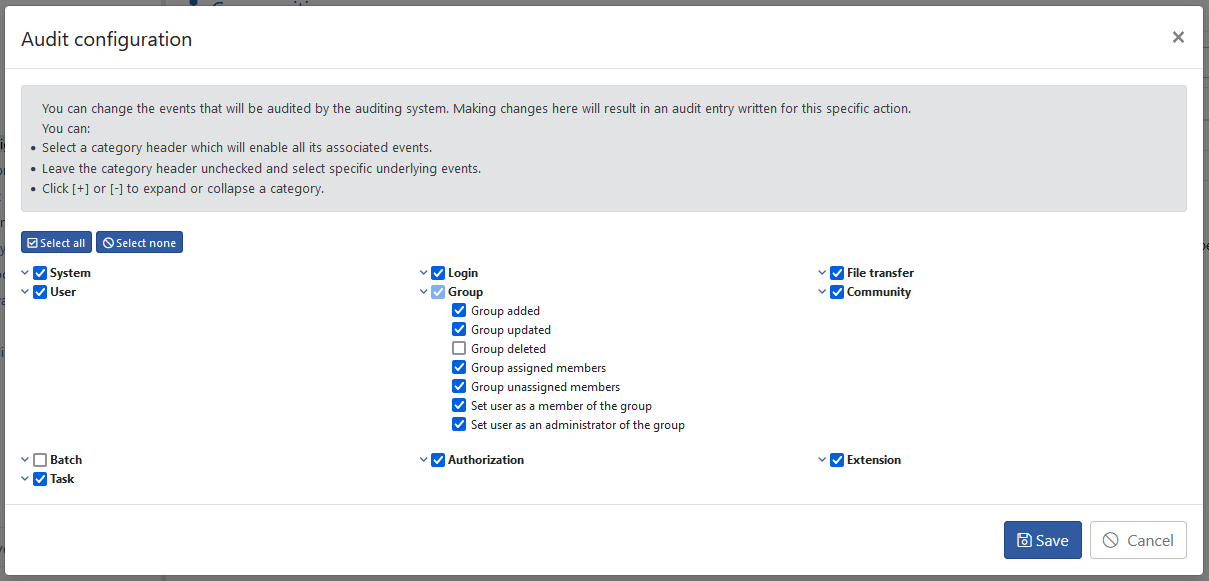
Task: Enable the Batch category checkbox
Action: pos(40,460)
